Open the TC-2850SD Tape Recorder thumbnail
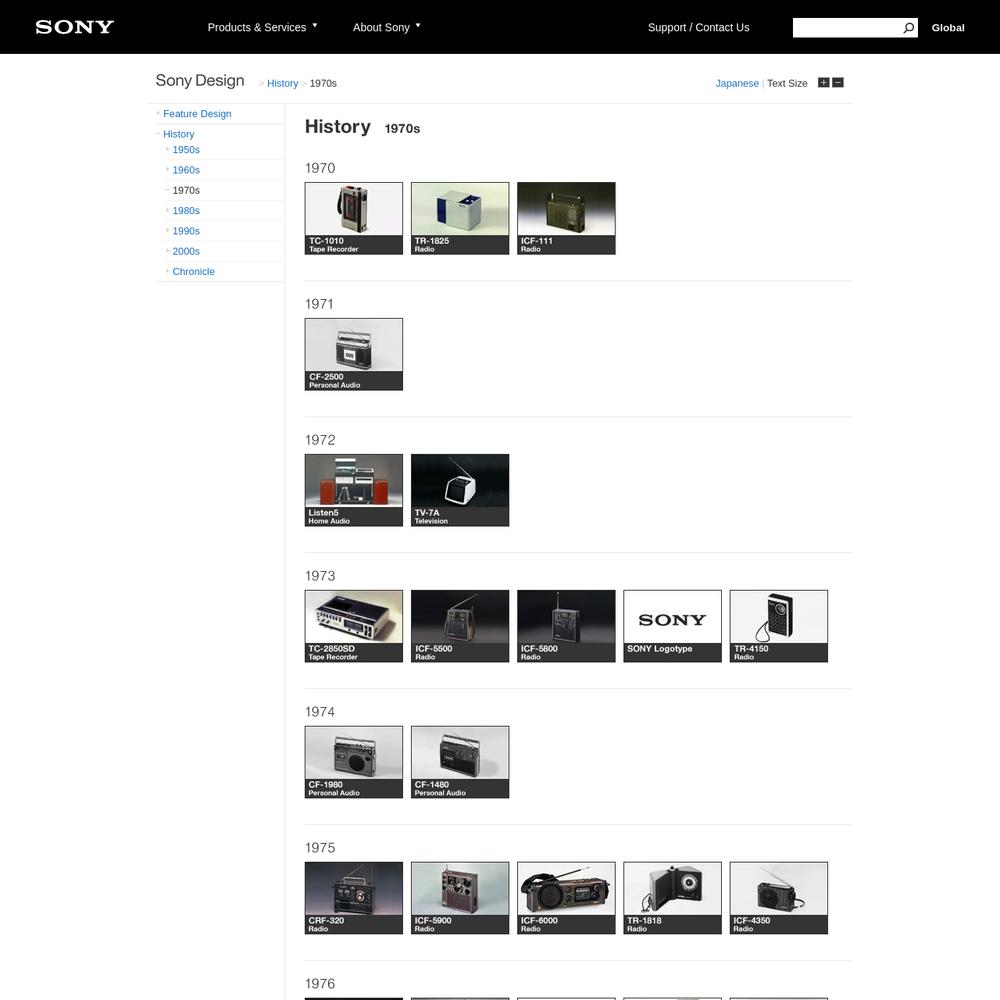The width and height of the screenshot is (1000, 1000). pos(354,626)
